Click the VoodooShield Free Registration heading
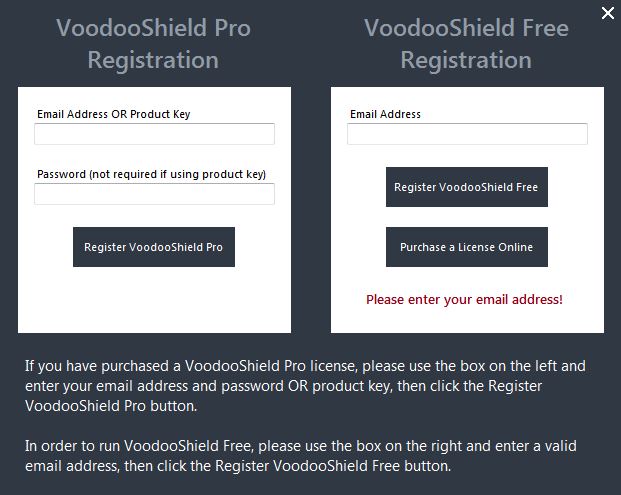 (x=466, y=44)
